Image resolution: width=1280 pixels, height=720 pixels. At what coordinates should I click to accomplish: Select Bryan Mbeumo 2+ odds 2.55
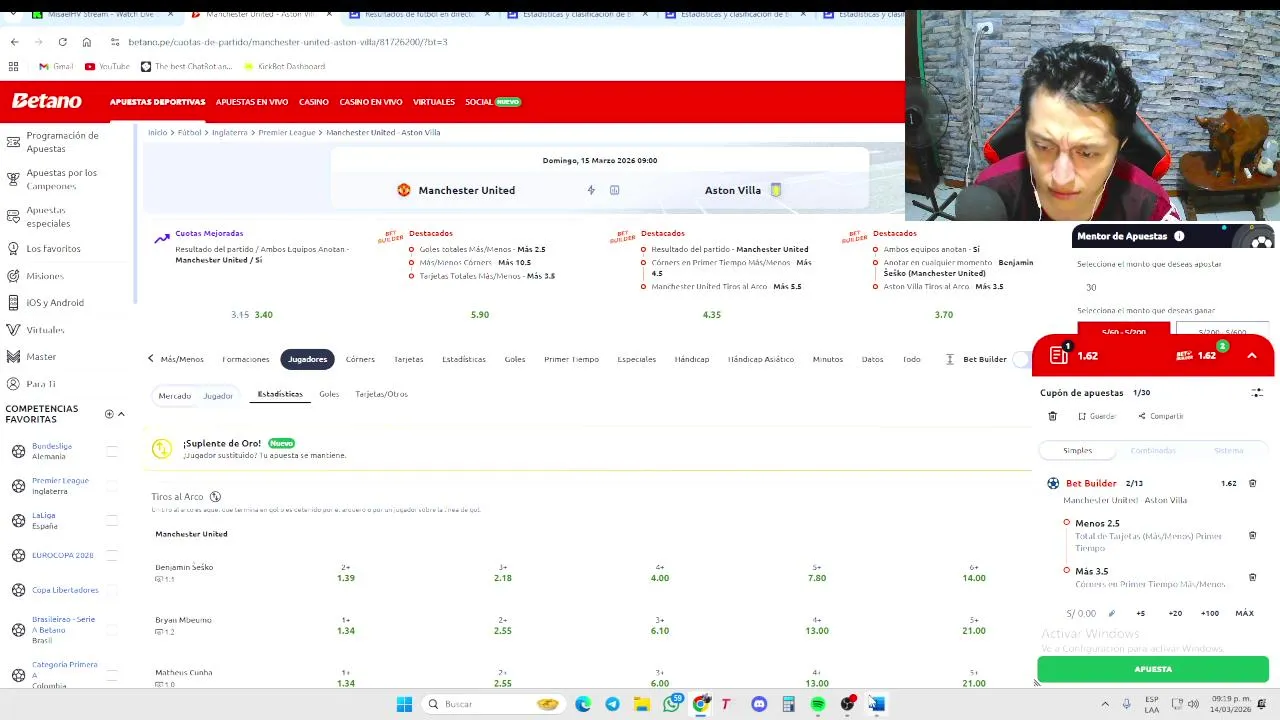click(502, 626)
